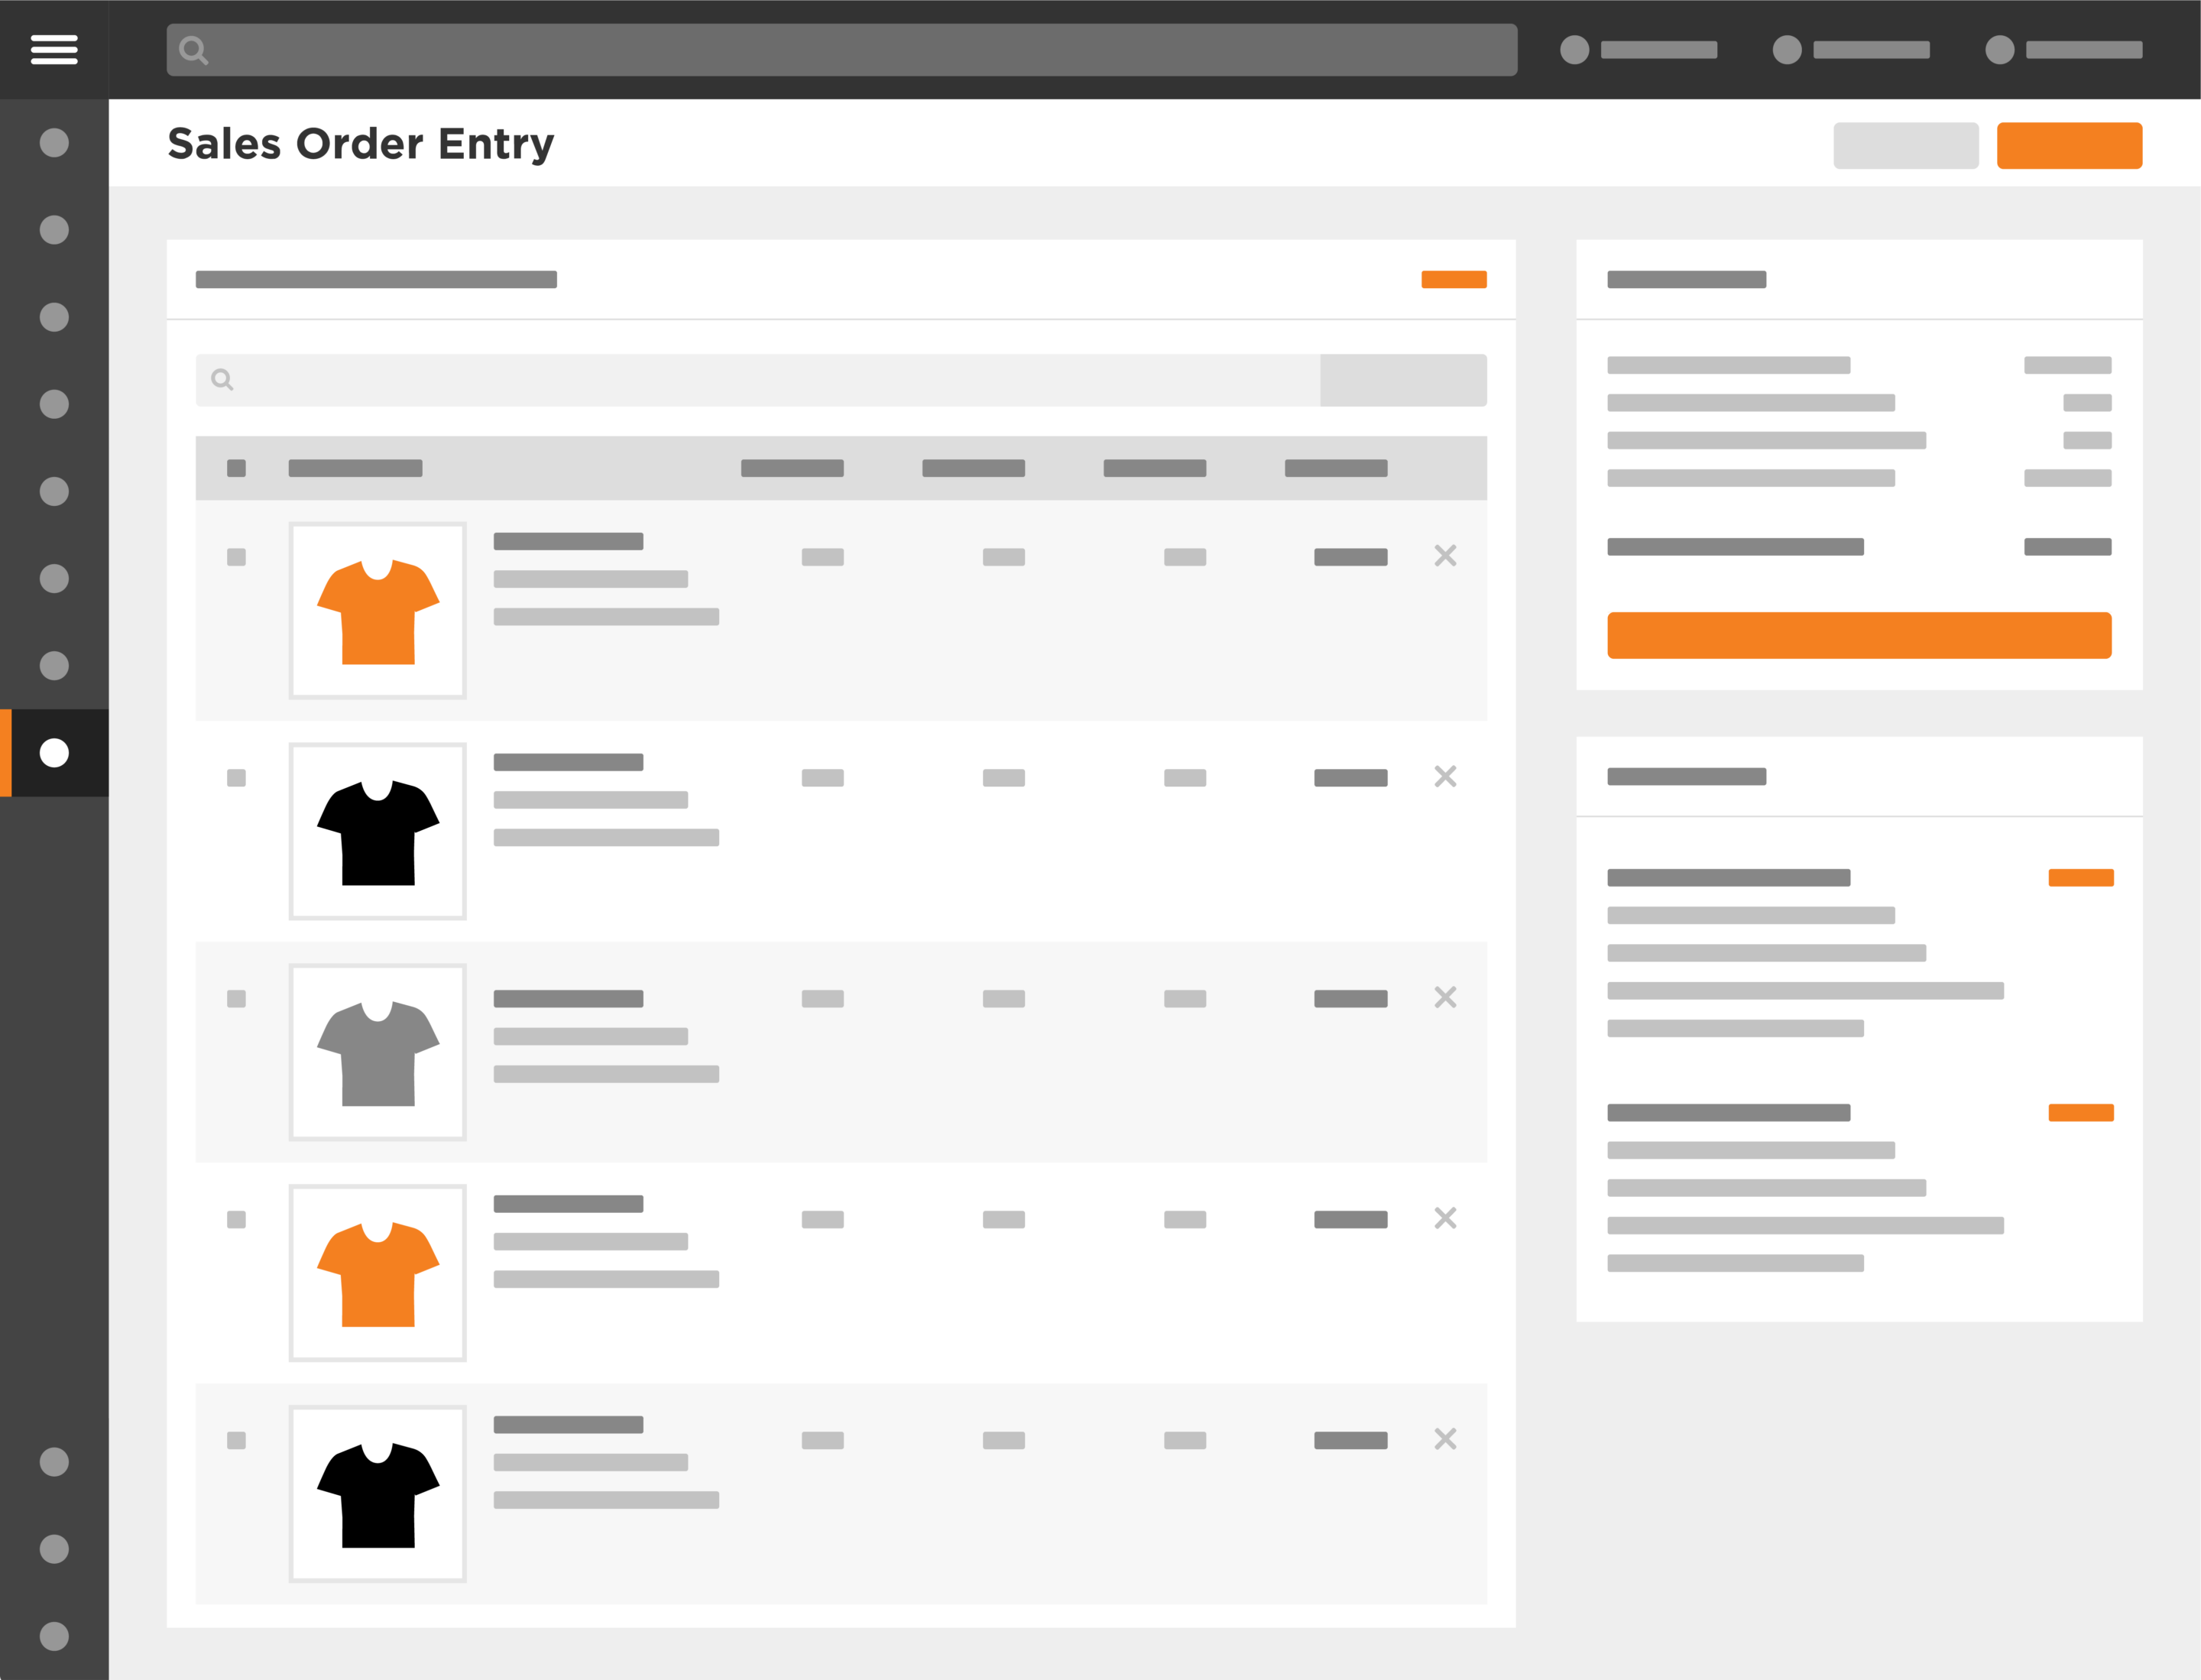Click the magnifier icon in top search bar
The image size is (2201, 1680).
[193, 50]
